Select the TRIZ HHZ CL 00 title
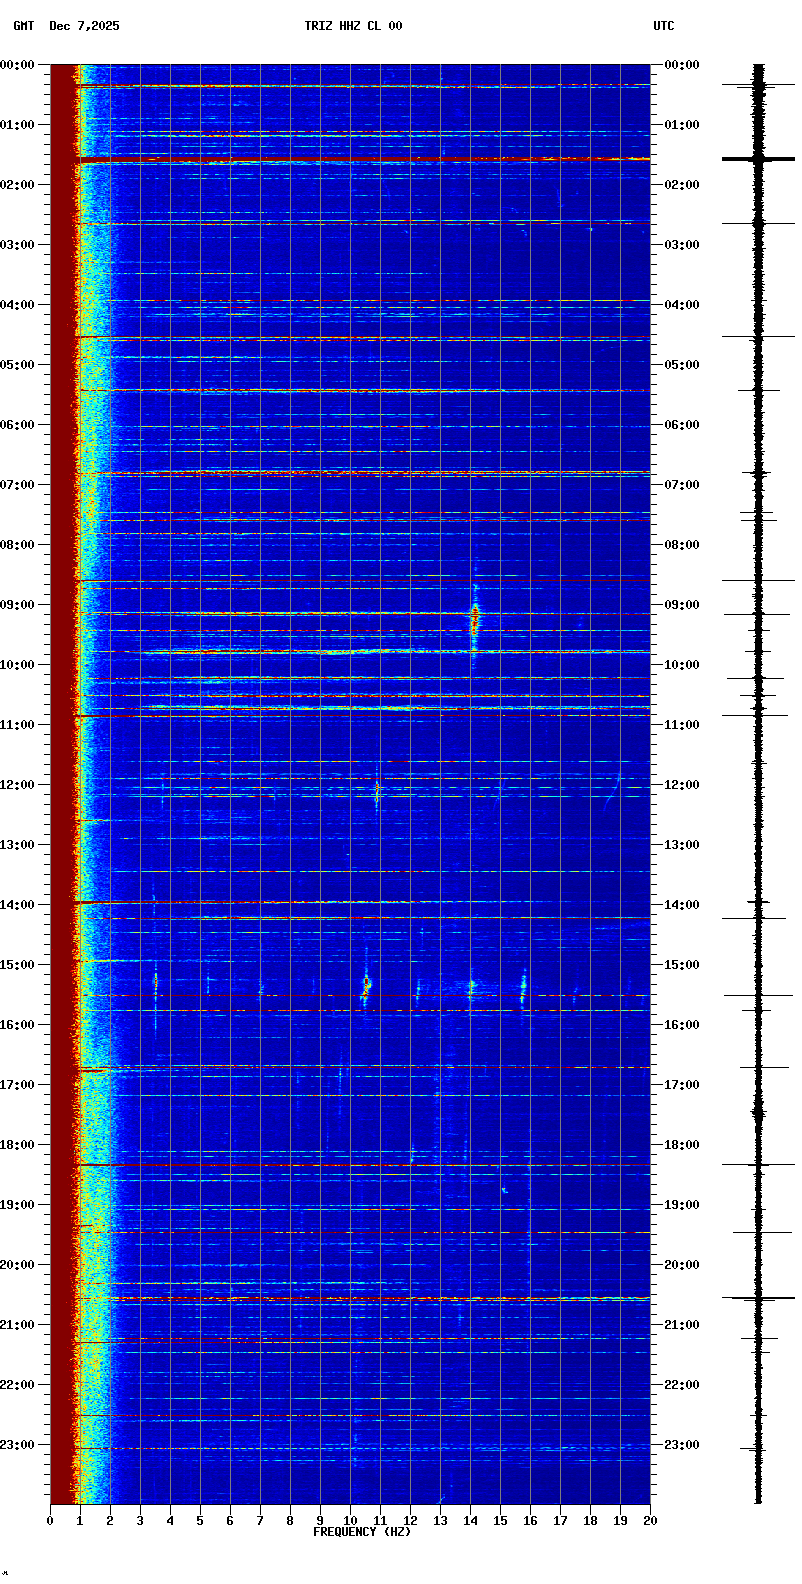Viewport: 802px width, 1584px height. coord(353,26)
